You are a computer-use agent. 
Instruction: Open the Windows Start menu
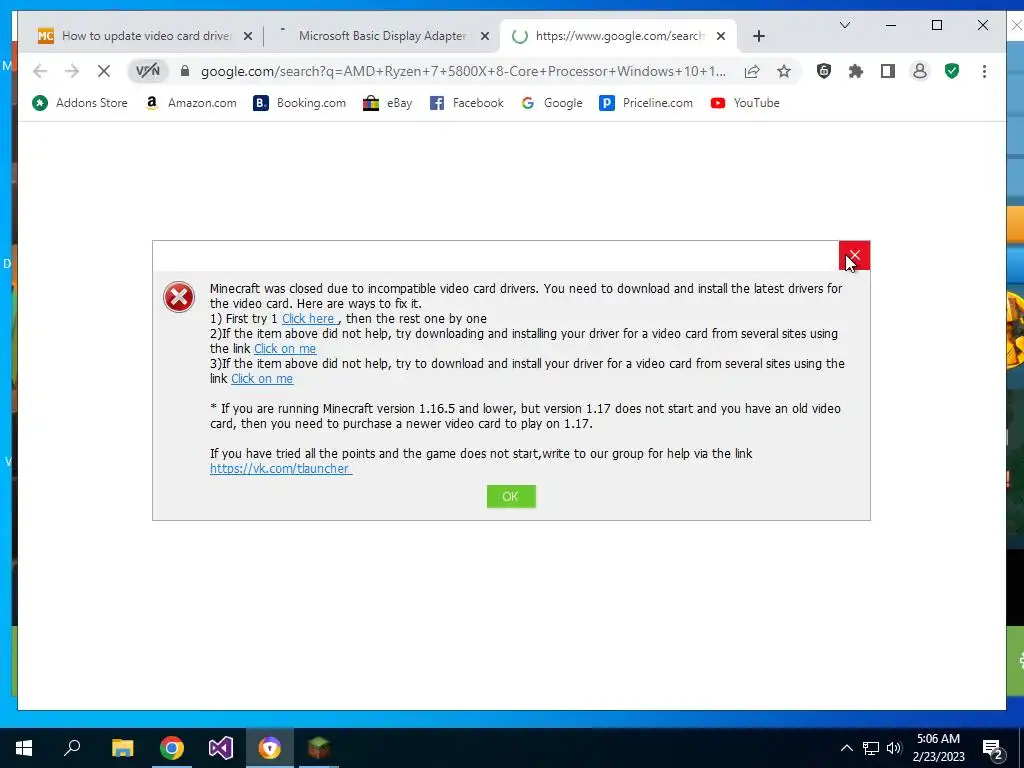[x=24, y=748]
